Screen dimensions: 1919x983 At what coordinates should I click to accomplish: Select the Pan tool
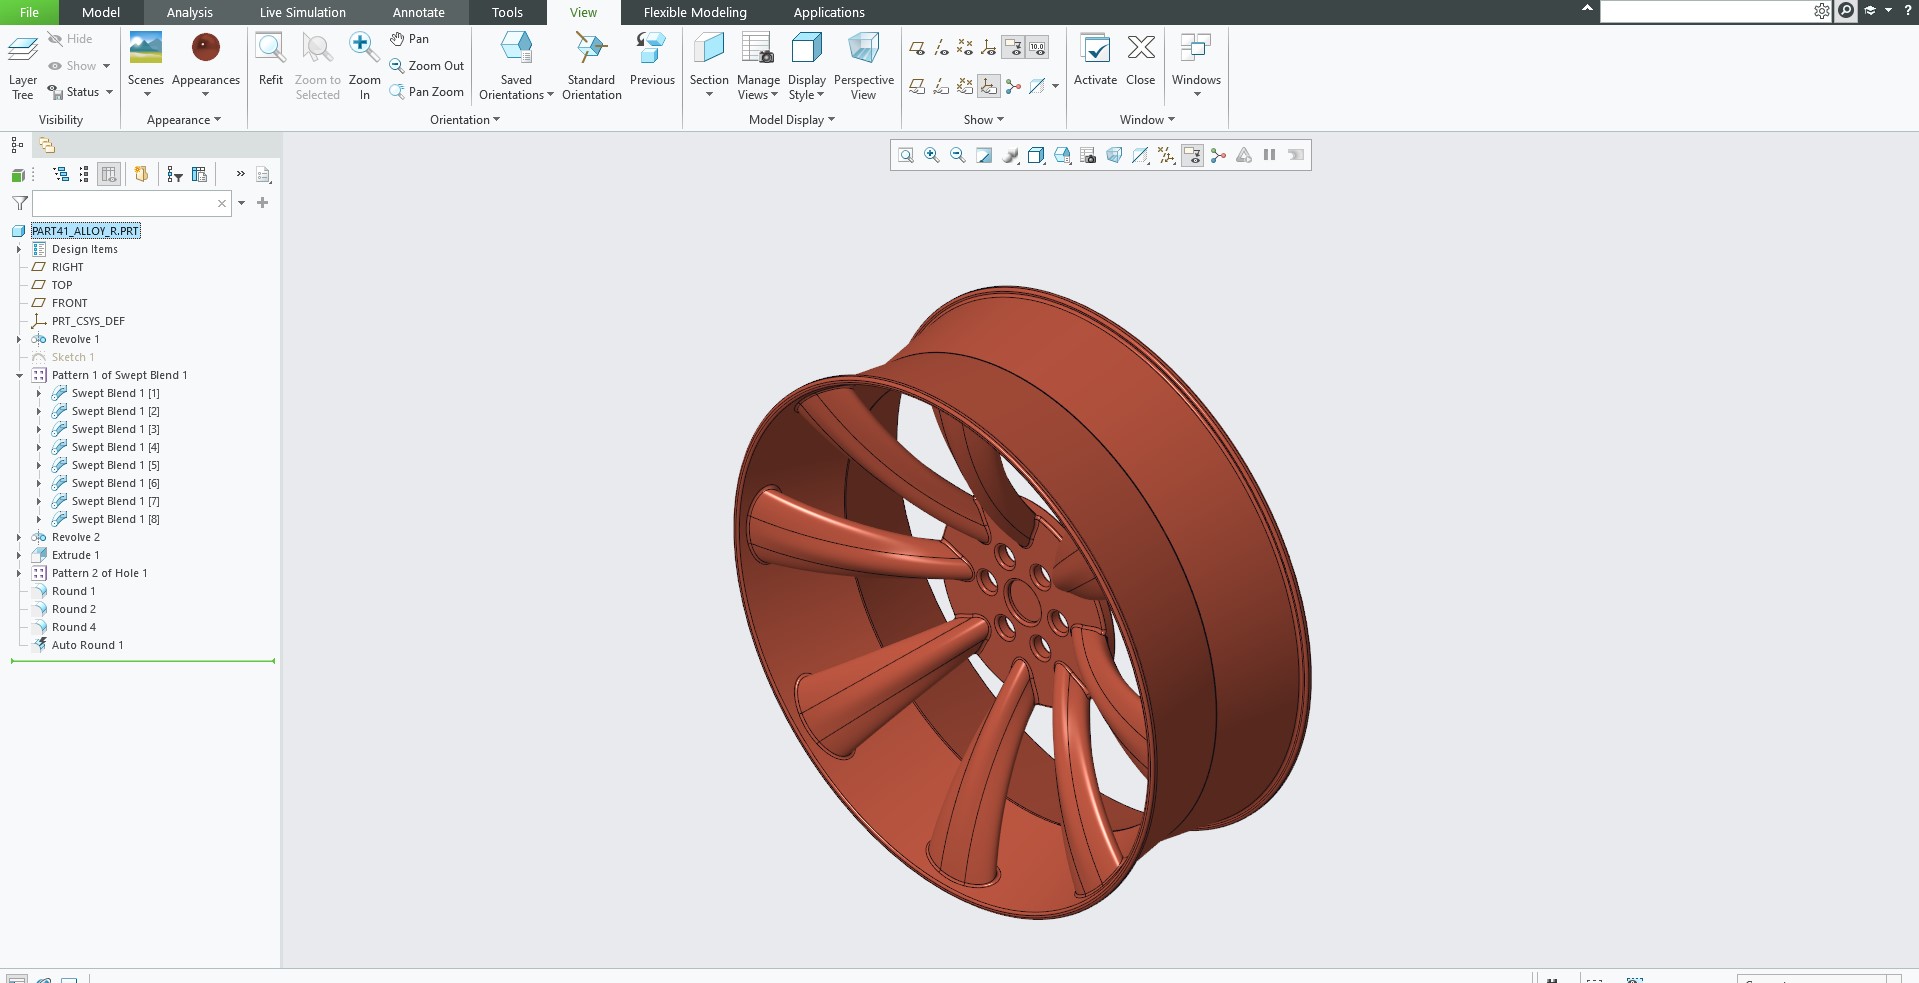coord(409,39)
